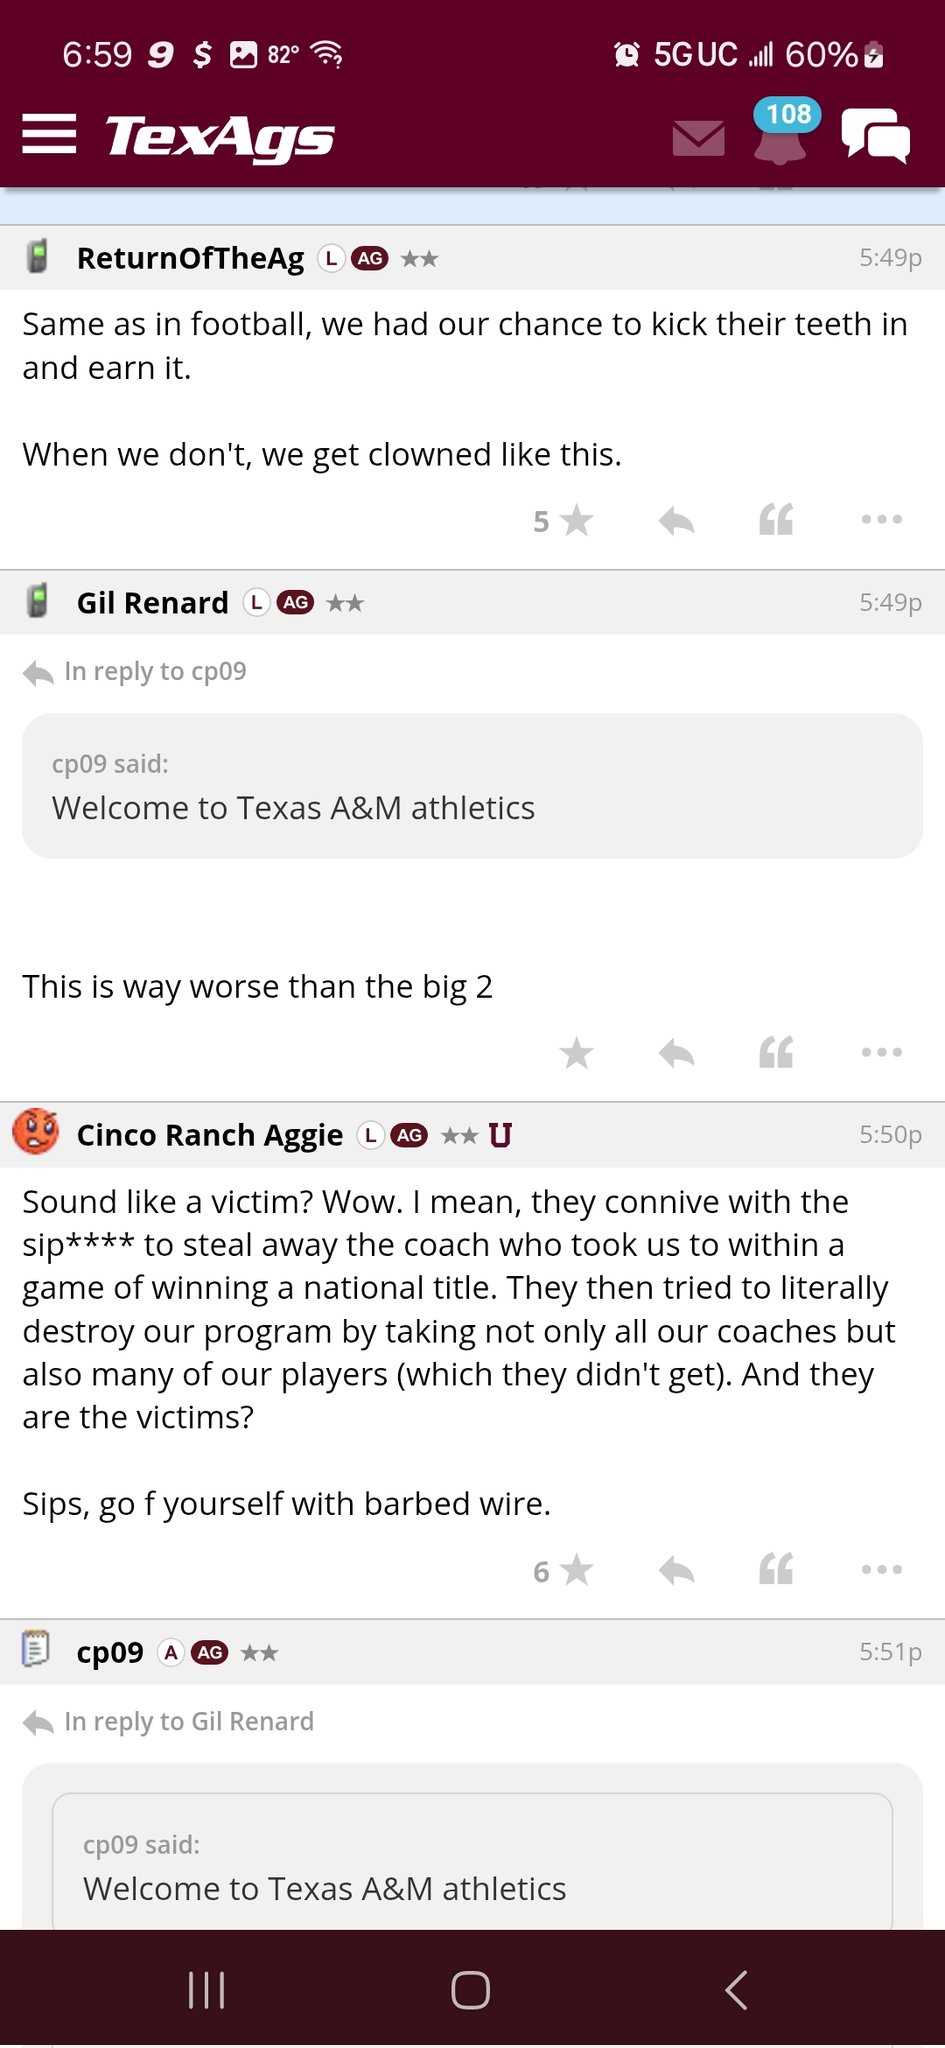This screenshot has width=945, height=2048.
Task: View ReturnOfTheAg's user profile
Action: pyautogui.click(x=190, y=258)
